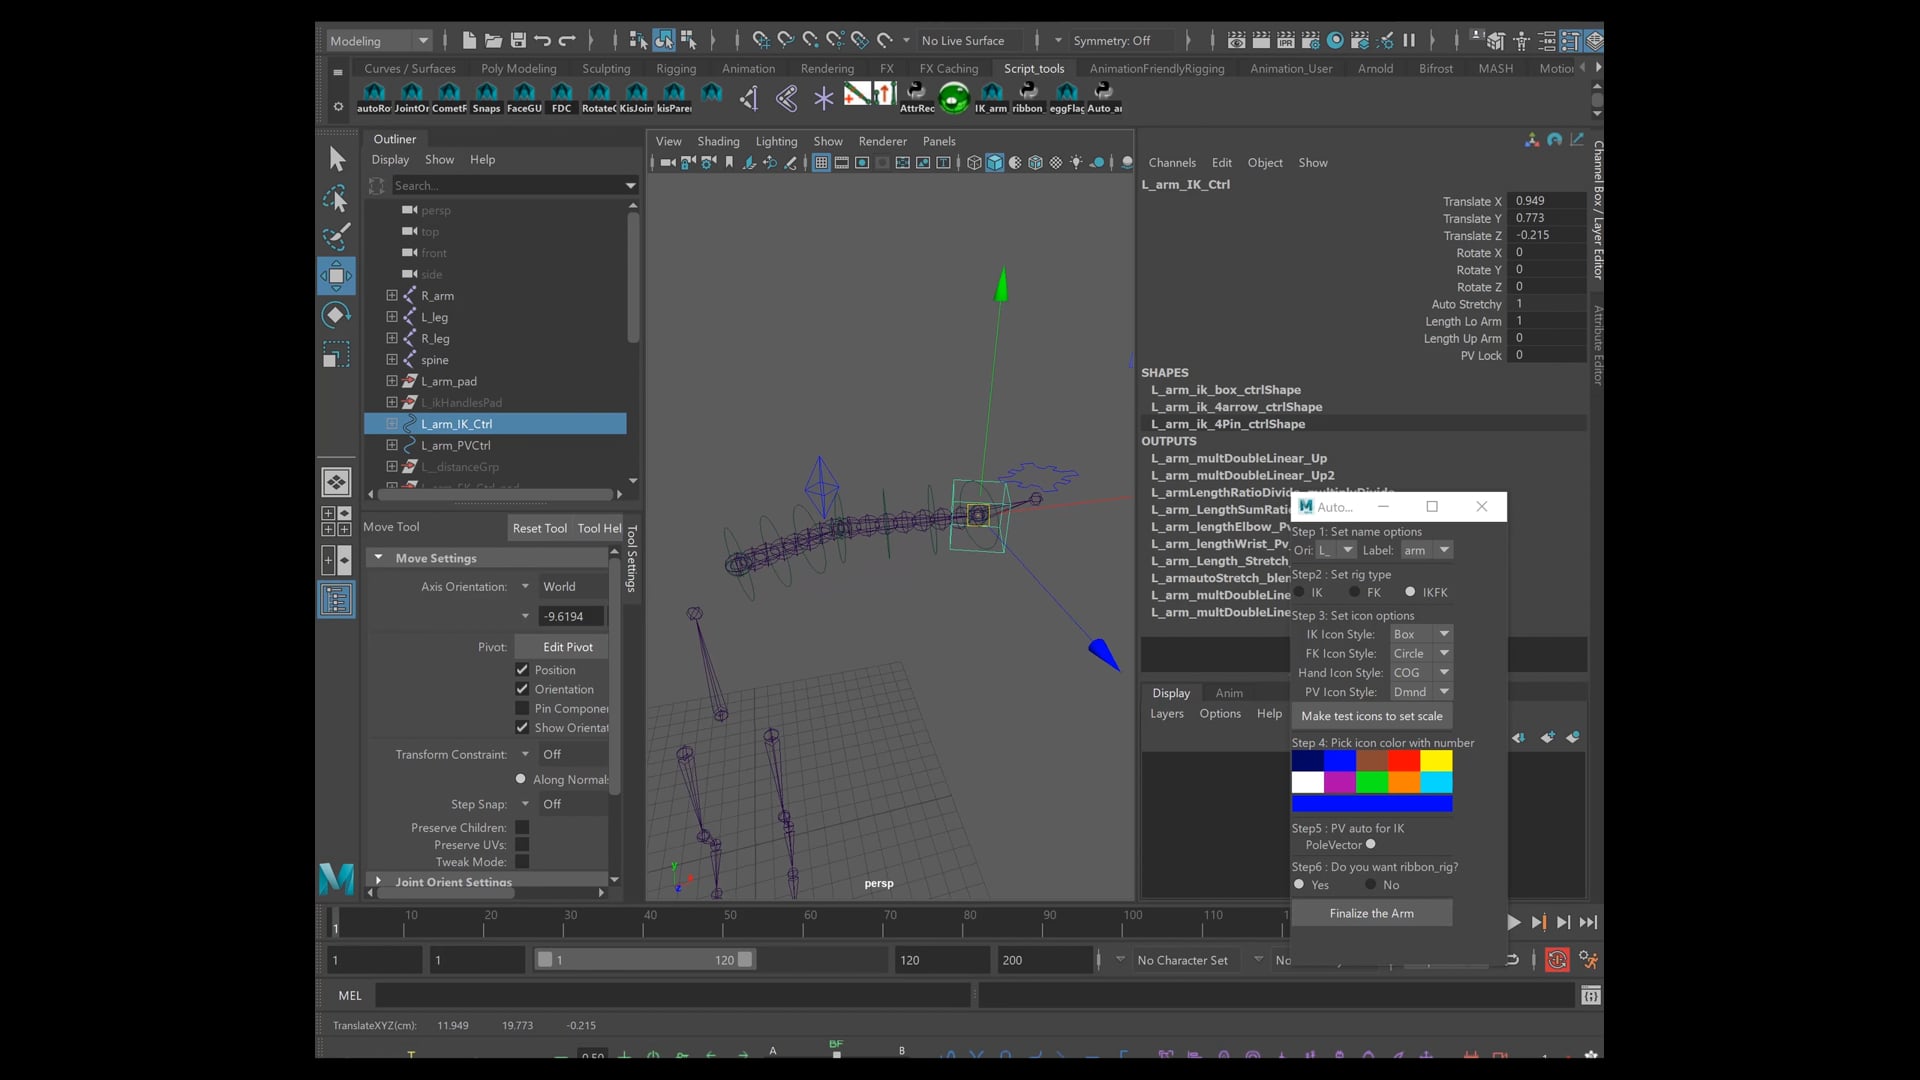Expand the spine node in Outliner
The width and height of the screenshot is (1920, 1080).
[x=392, y=359]
